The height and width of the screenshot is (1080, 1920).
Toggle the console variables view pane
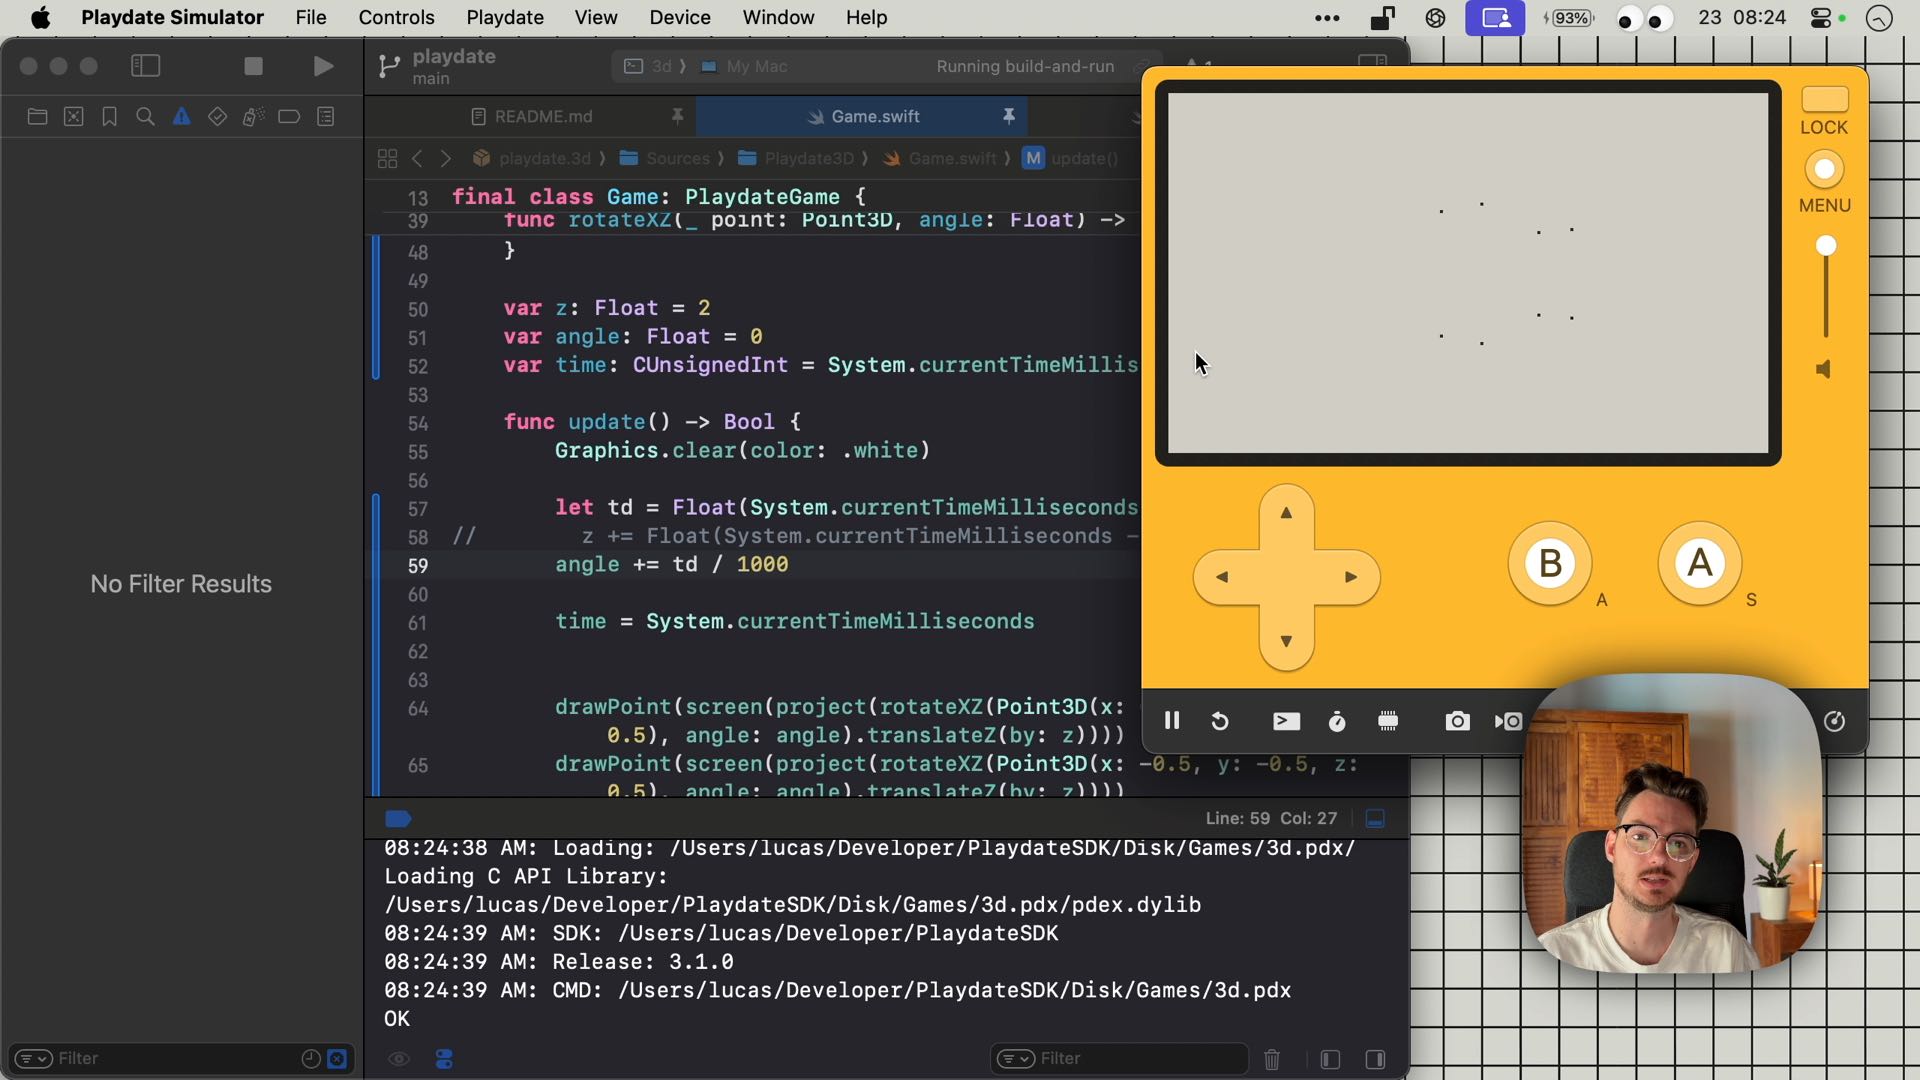click(x=1330, y=1059)
